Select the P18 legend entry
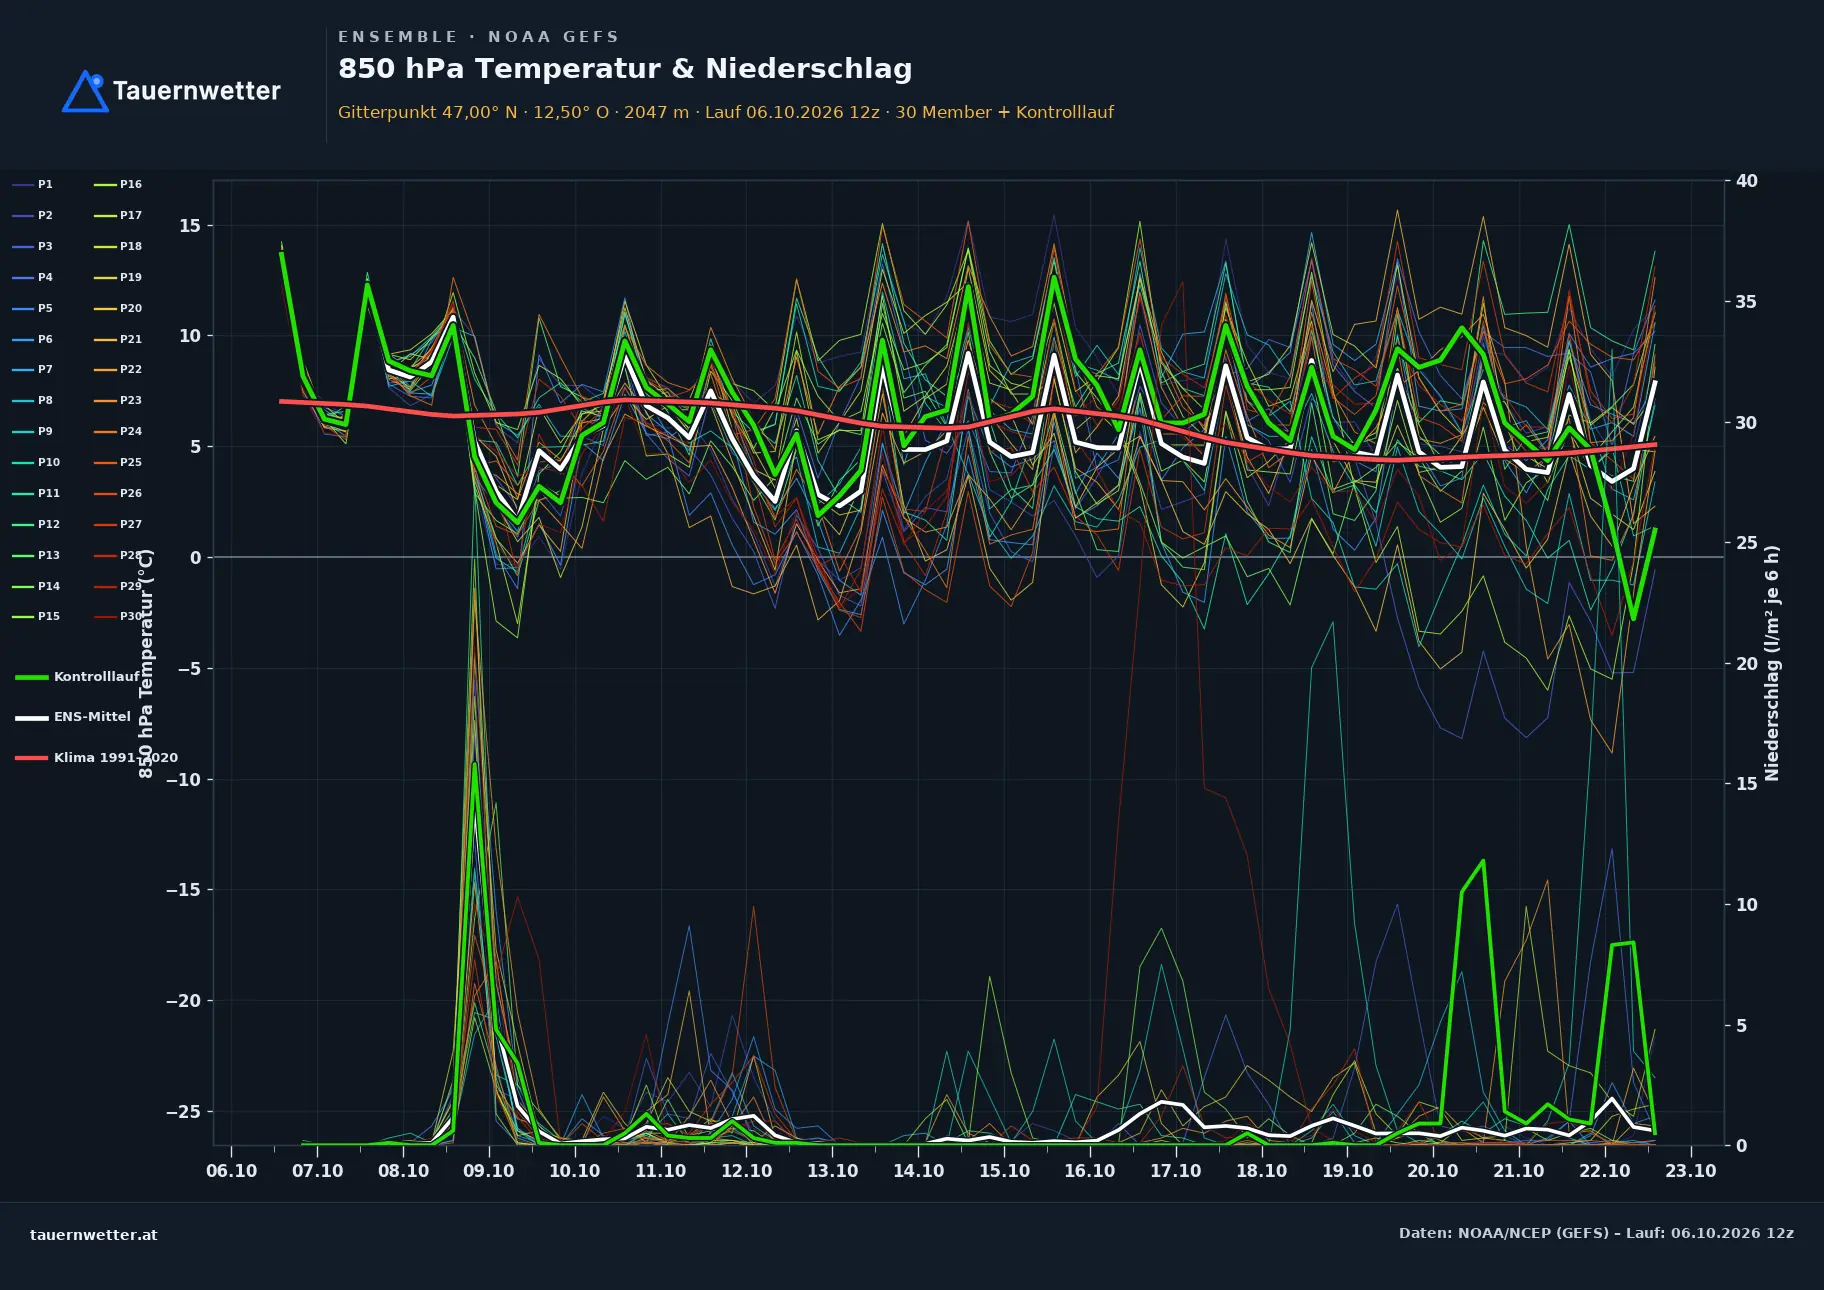Image resolution: width=1824 pixels, height=1290 pixels. click(x=118, y=246)
